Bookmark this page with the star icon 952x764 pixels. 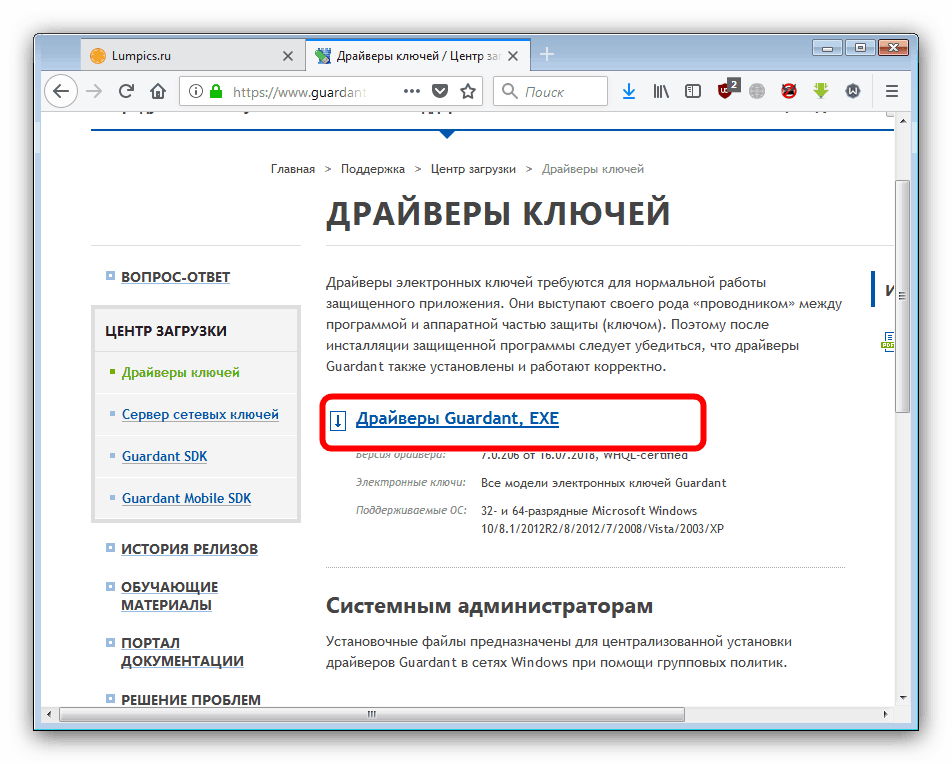click(x=468, y=92)
